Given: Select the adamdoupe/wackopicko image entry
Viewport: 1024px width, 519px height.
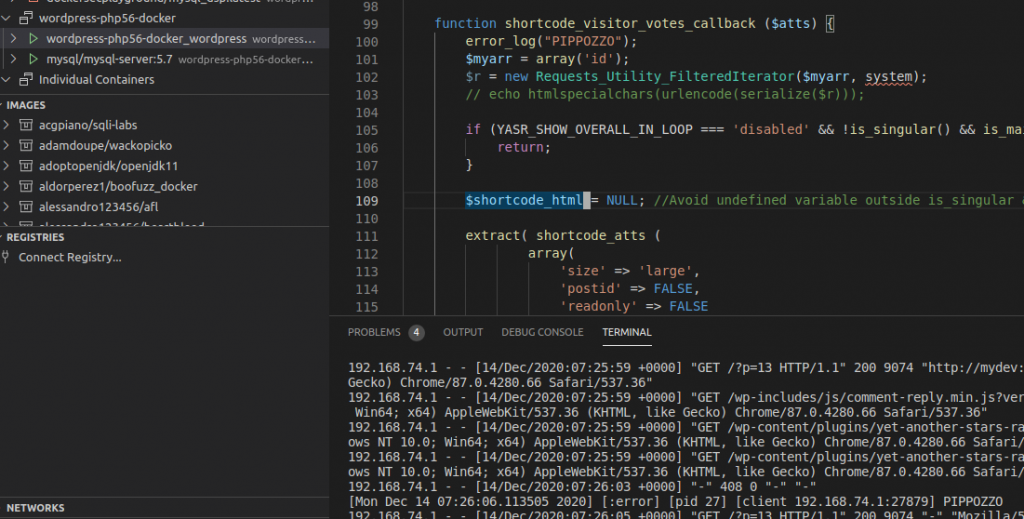Looking at the screenshot, I should coord(165,145).
